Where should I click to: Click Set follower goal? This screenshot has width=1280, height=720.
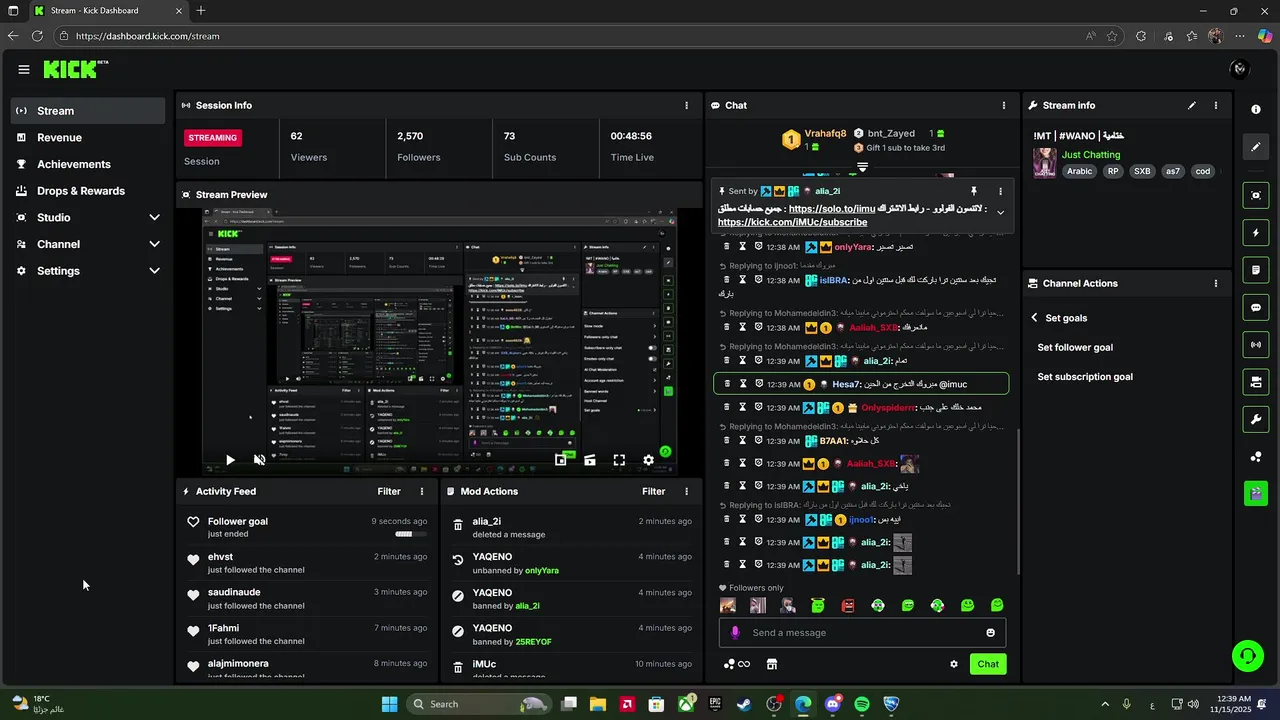coord(1075,348)
